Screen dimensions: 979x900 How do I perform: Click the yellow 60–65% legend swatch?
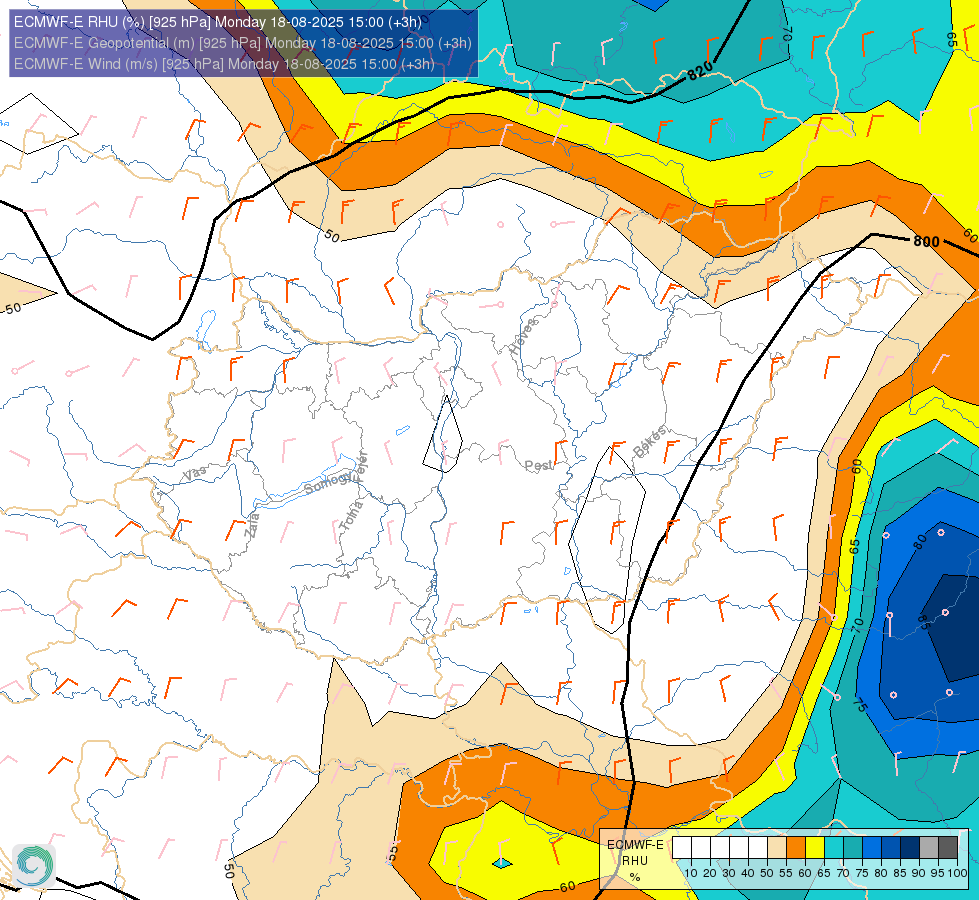815,848
